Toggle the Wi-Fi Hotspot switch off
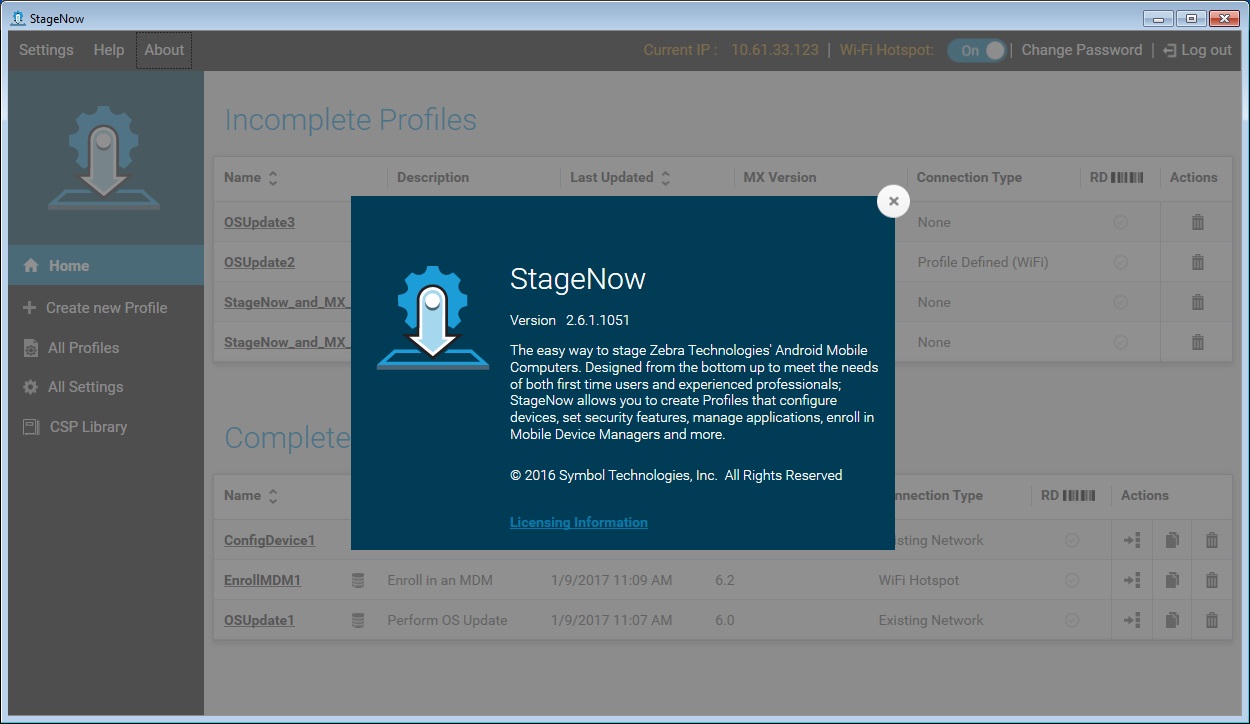 [977, 50]
